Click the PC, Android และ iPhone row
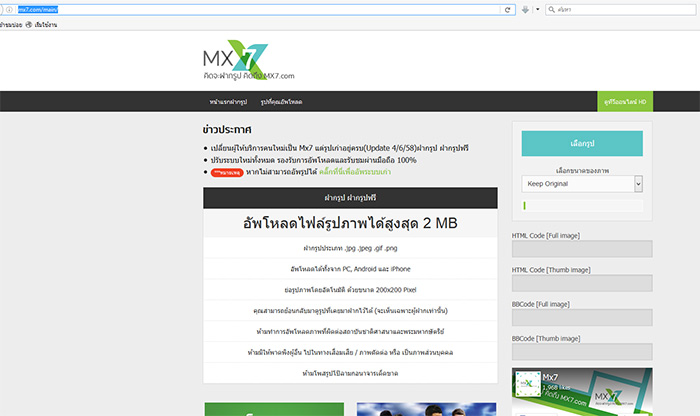 [350, 269]
